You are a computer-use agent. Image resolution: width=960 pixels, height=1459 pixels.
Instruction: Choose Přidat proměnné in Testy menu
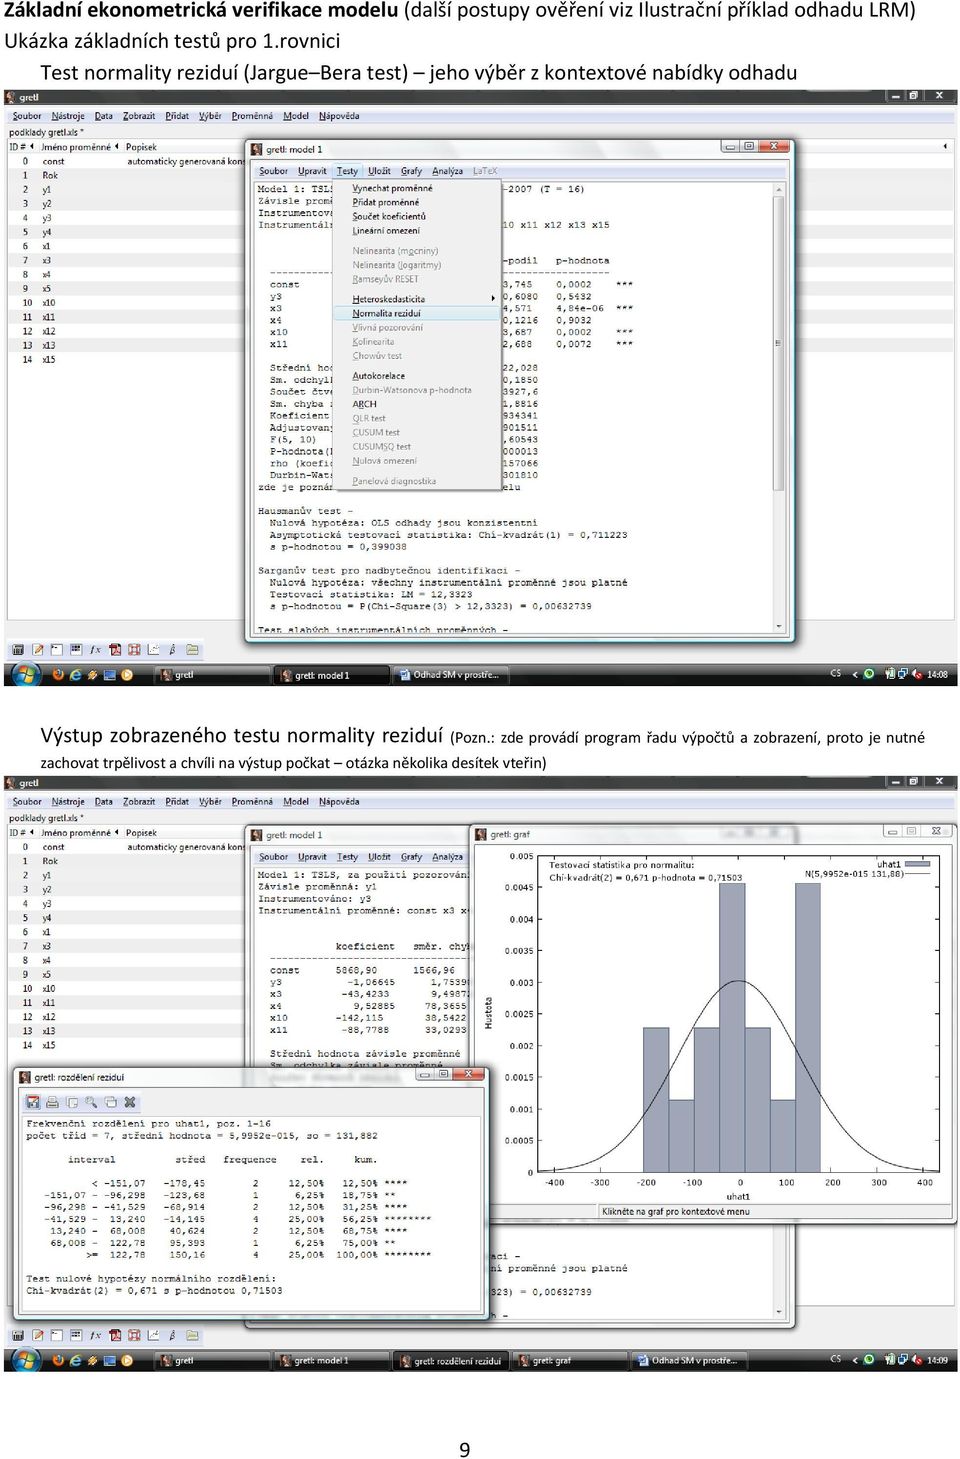385,202
